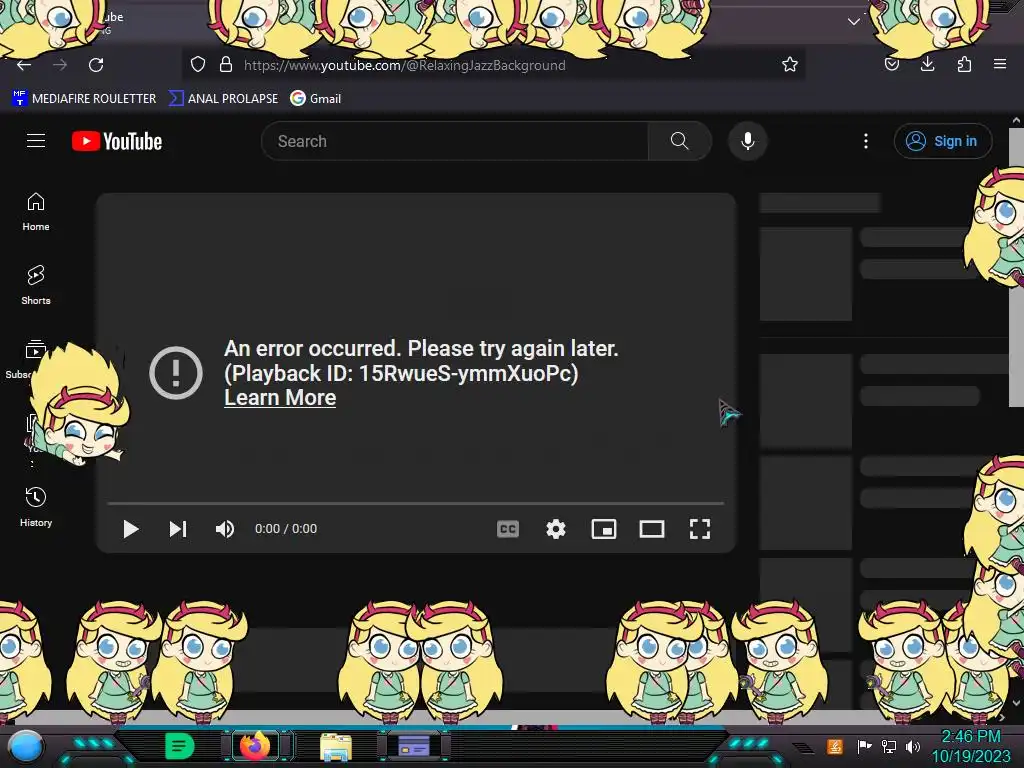The width and height of the screenshot is (1024, 768).
Task: Click the browser forward arrow
Action: (60, 65)
